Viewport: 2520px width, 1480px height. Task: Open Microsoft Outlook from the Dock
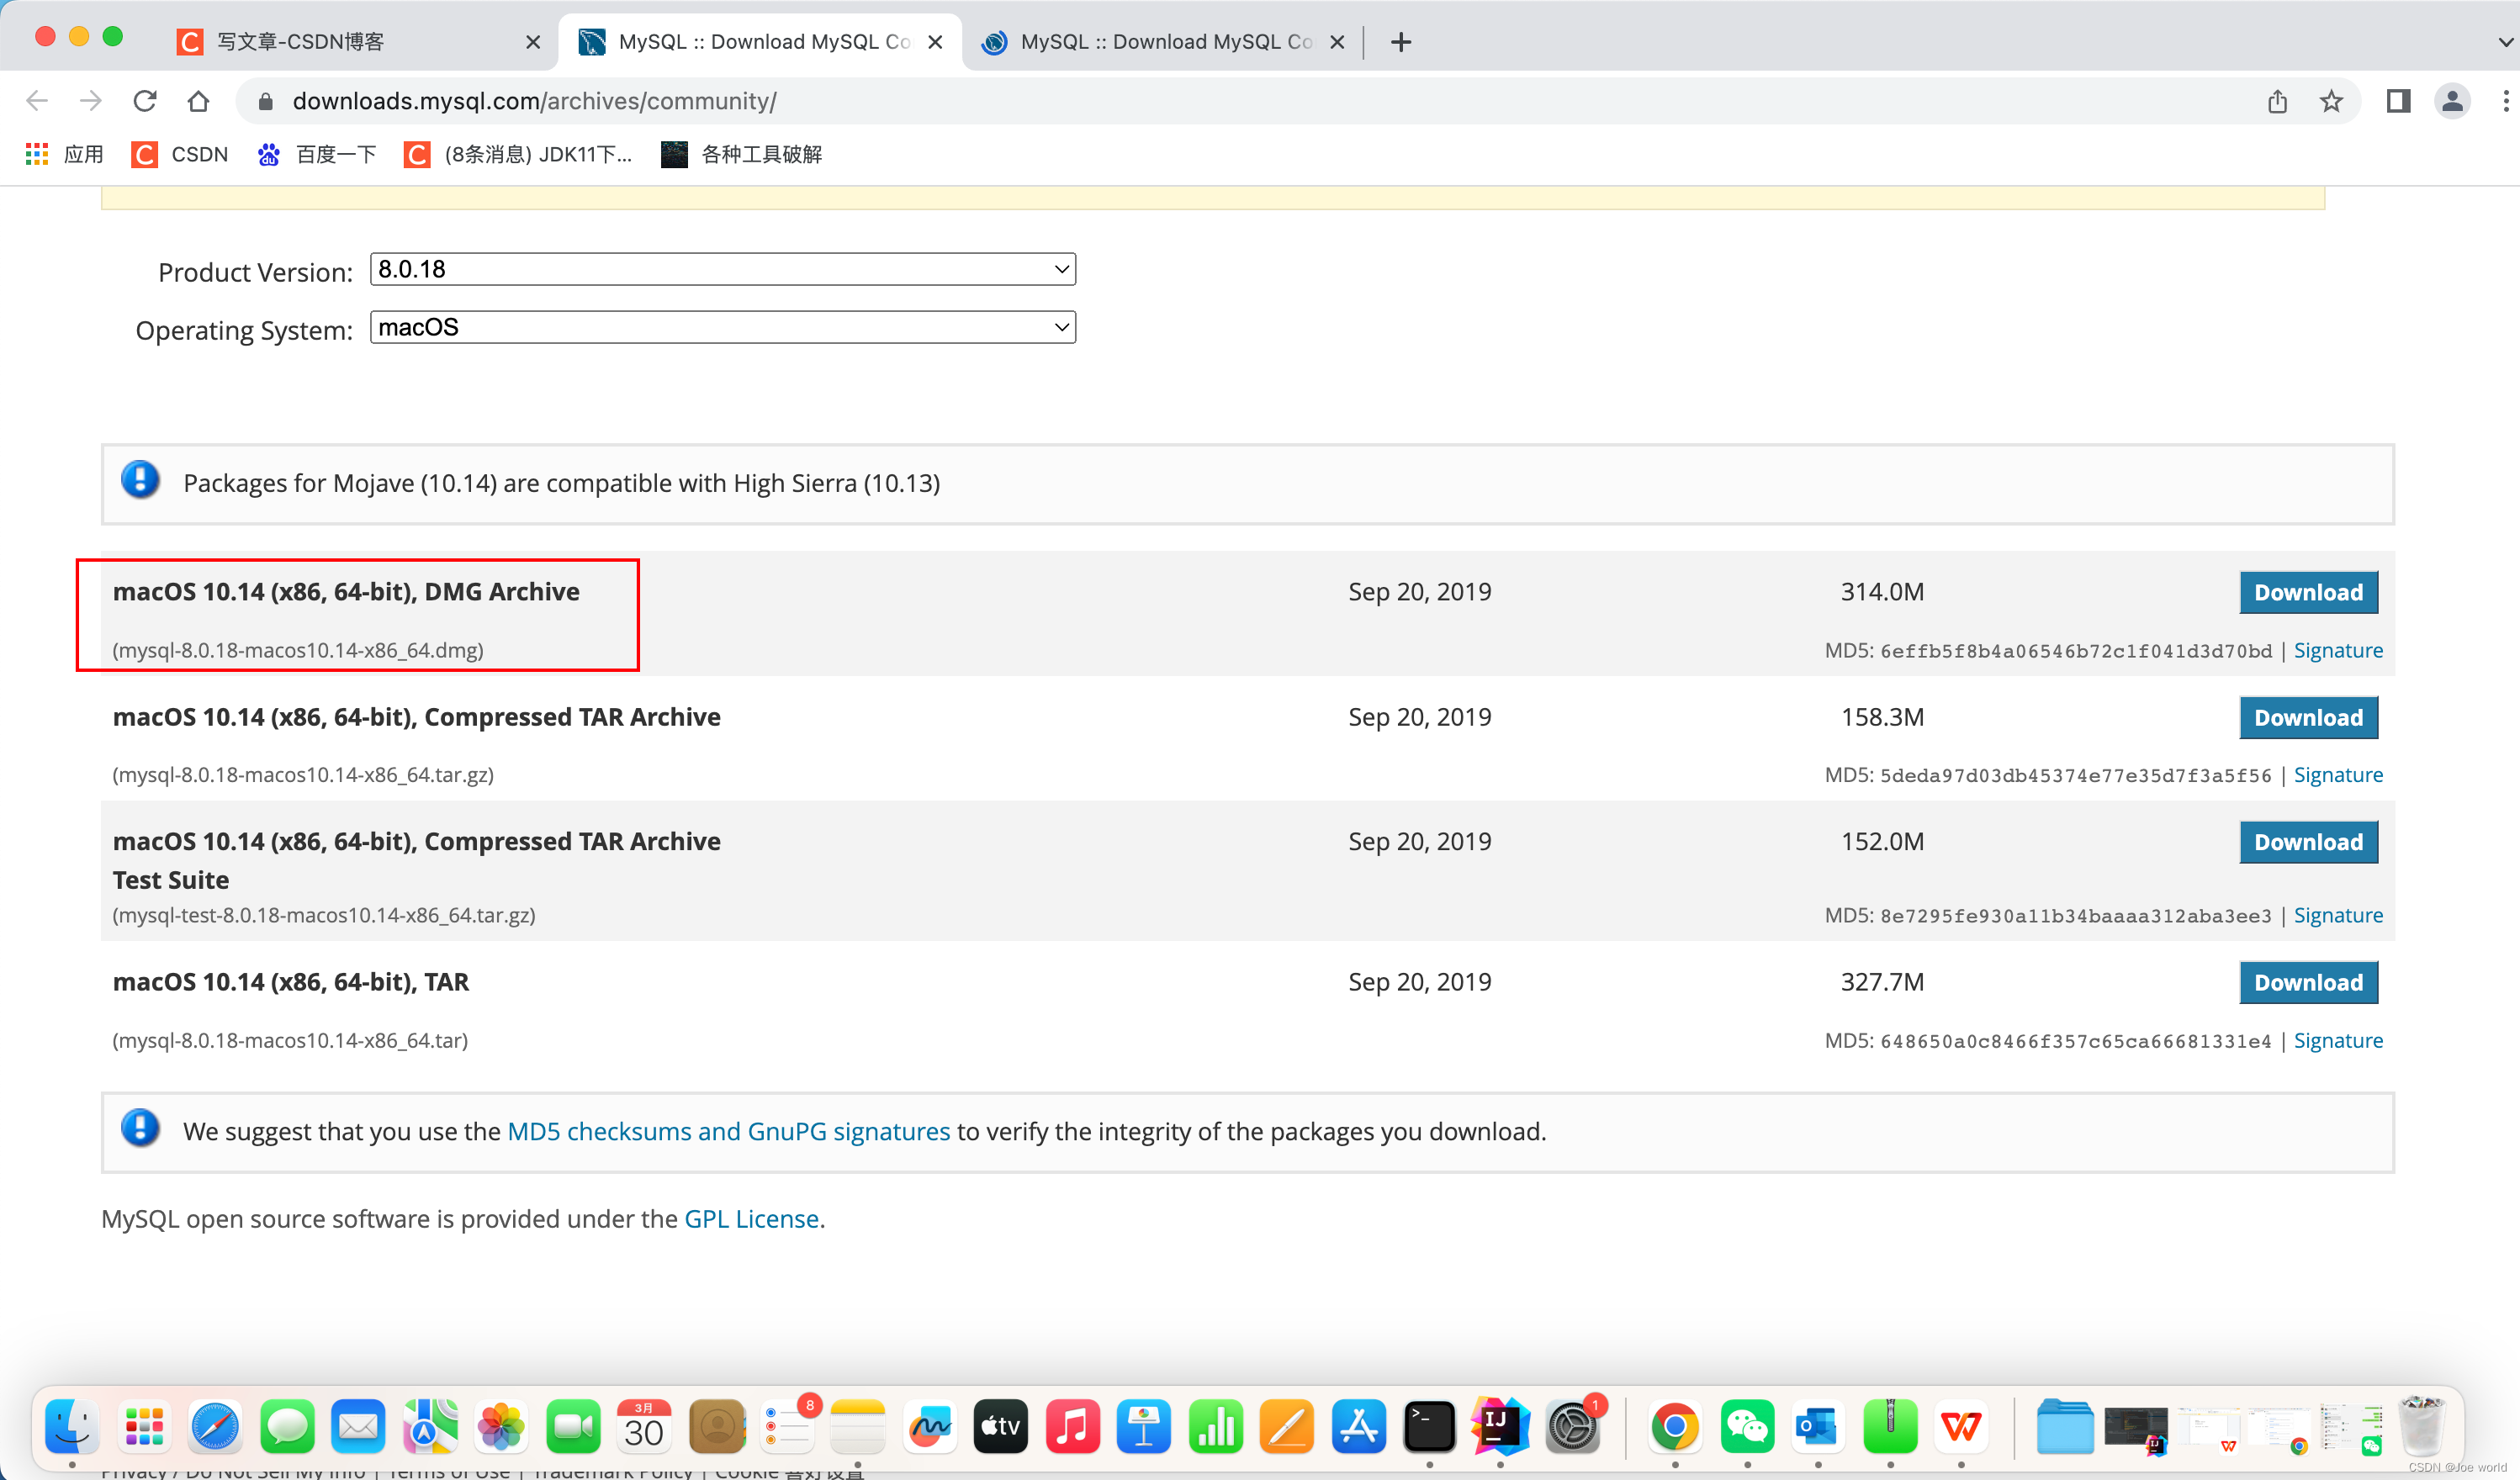pyautogui.click(x=1817, y=1427)
